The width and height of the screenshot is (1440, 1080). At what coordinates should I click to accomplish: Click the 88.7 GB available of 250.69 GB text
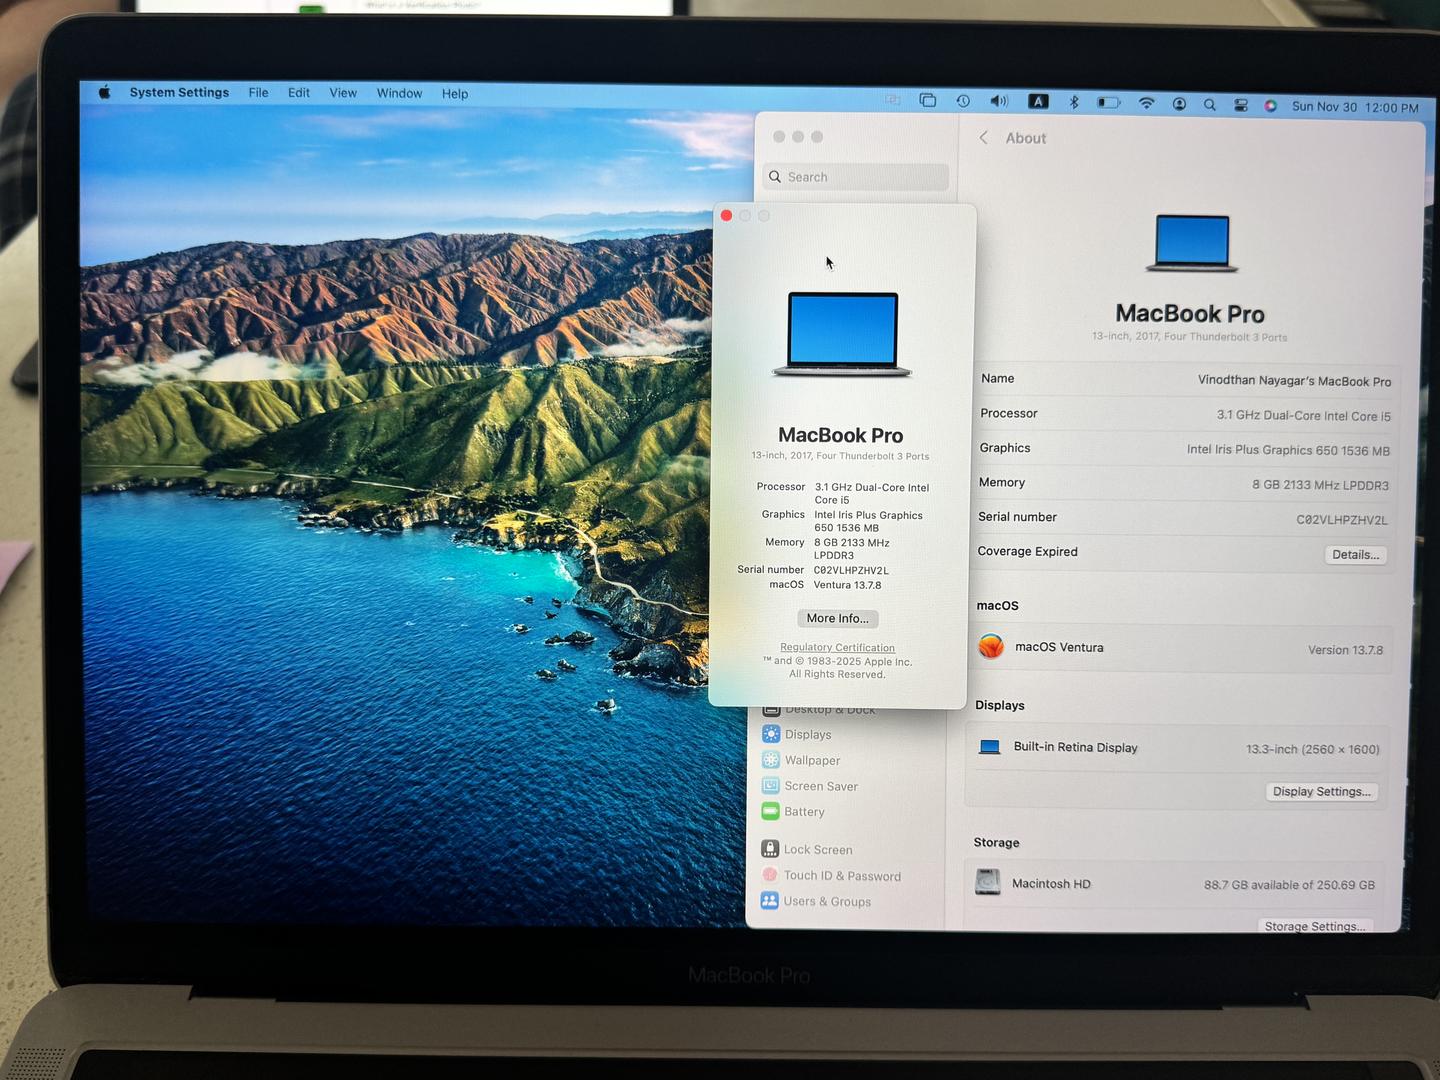(x=1289, y=885)
